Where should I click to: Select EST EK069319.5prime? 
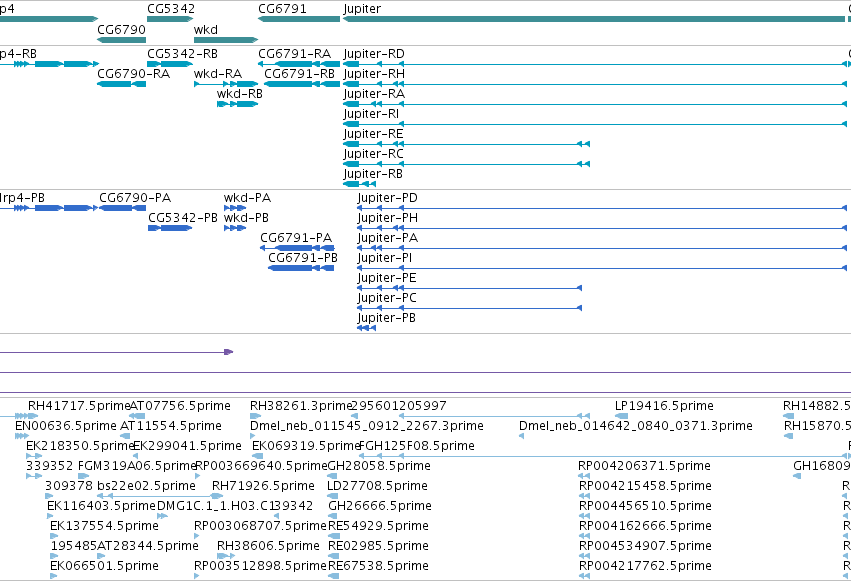[306, 446]
